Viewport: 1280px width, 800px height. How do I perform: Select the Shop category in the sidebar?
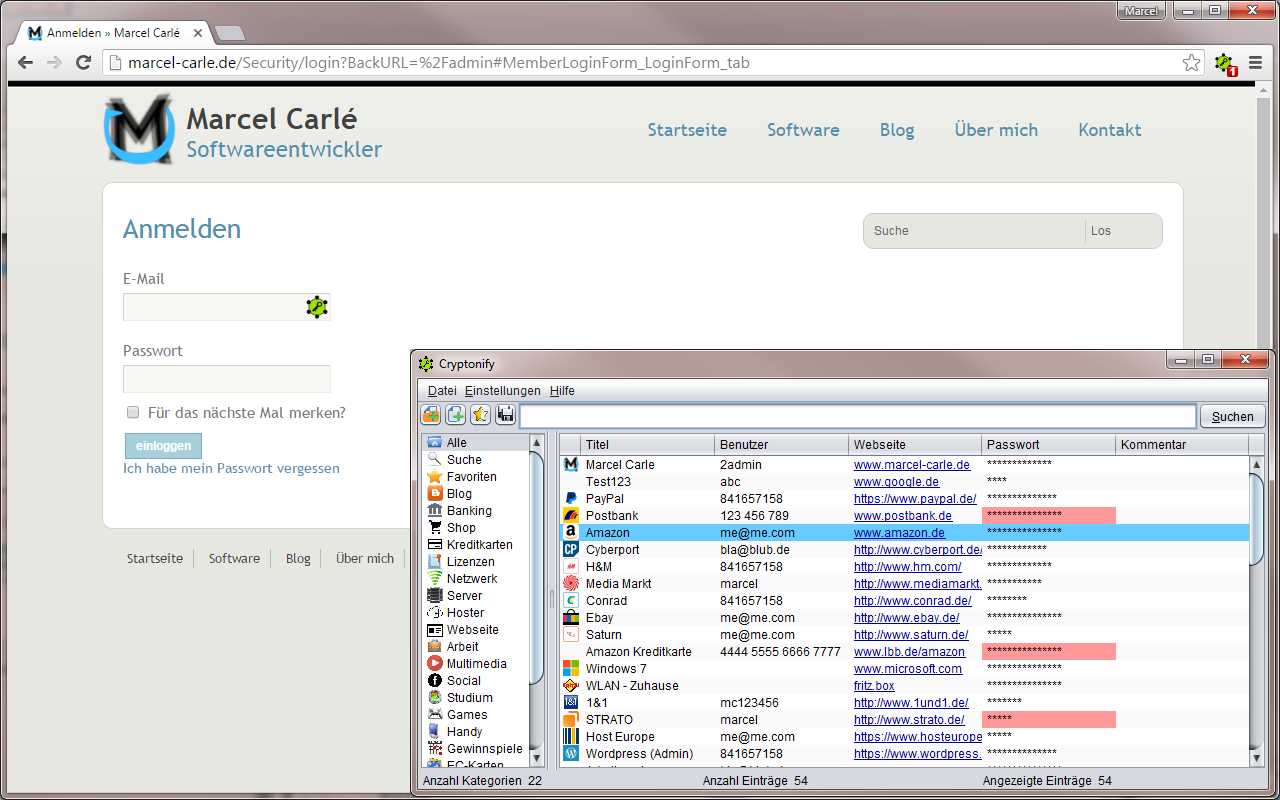point(451,528)
